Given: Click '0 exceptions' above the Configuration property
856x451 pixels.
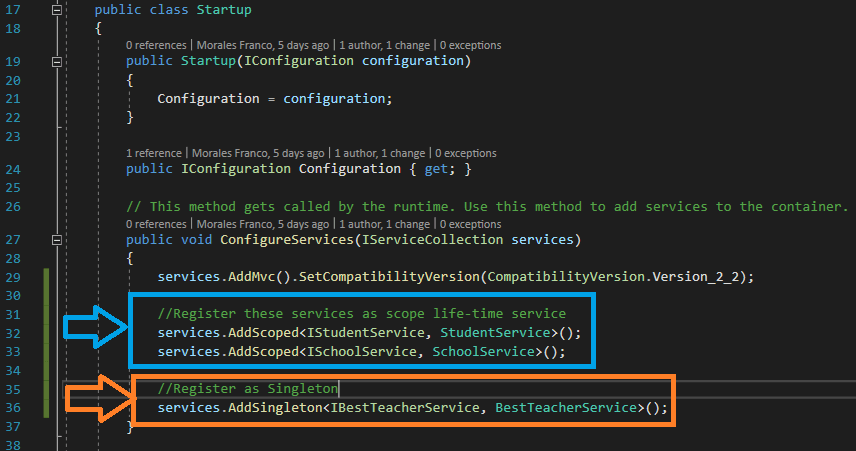Looking at the screenshot, I should coord(466,153).
